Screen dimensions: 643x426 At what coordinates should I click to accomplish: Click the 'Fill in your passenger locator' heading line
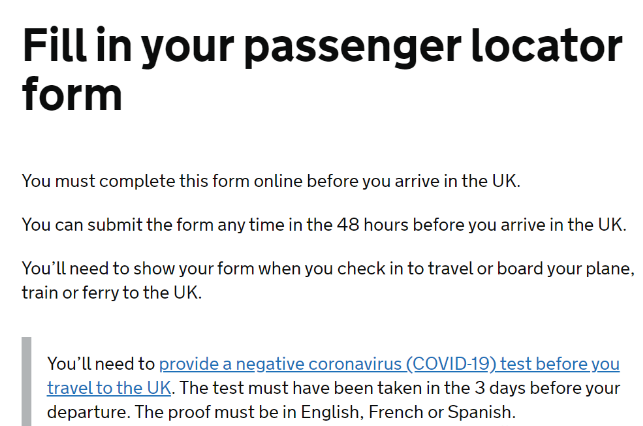pos(322,47)
